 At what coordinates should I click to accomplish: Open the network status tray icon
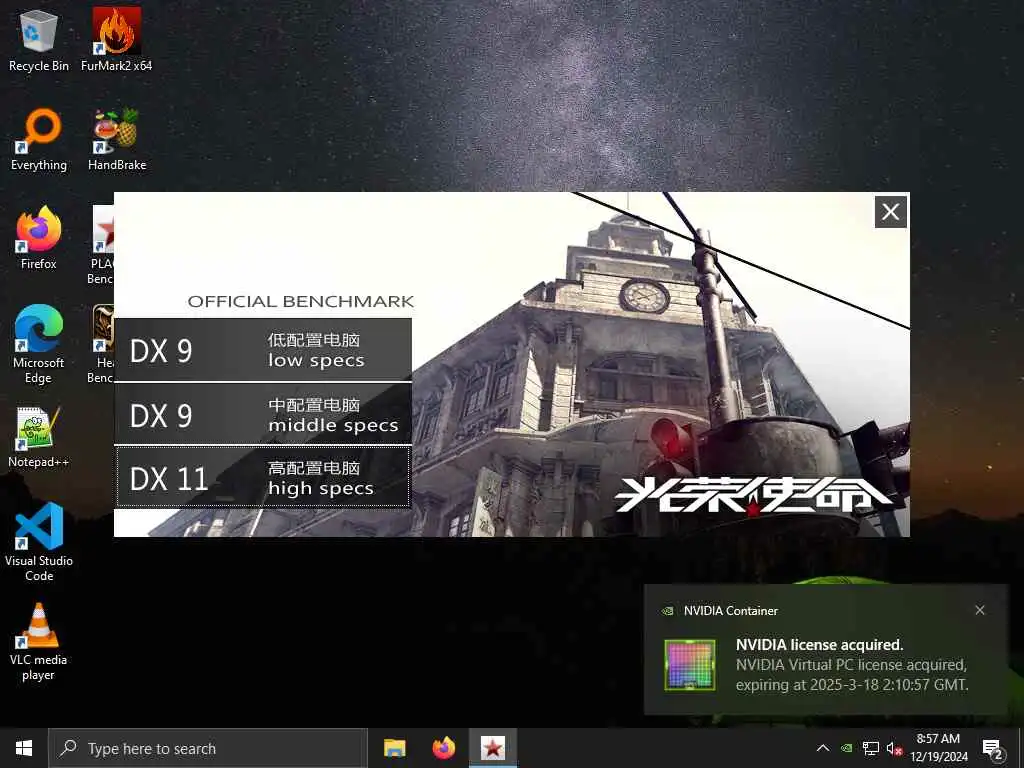871,748
